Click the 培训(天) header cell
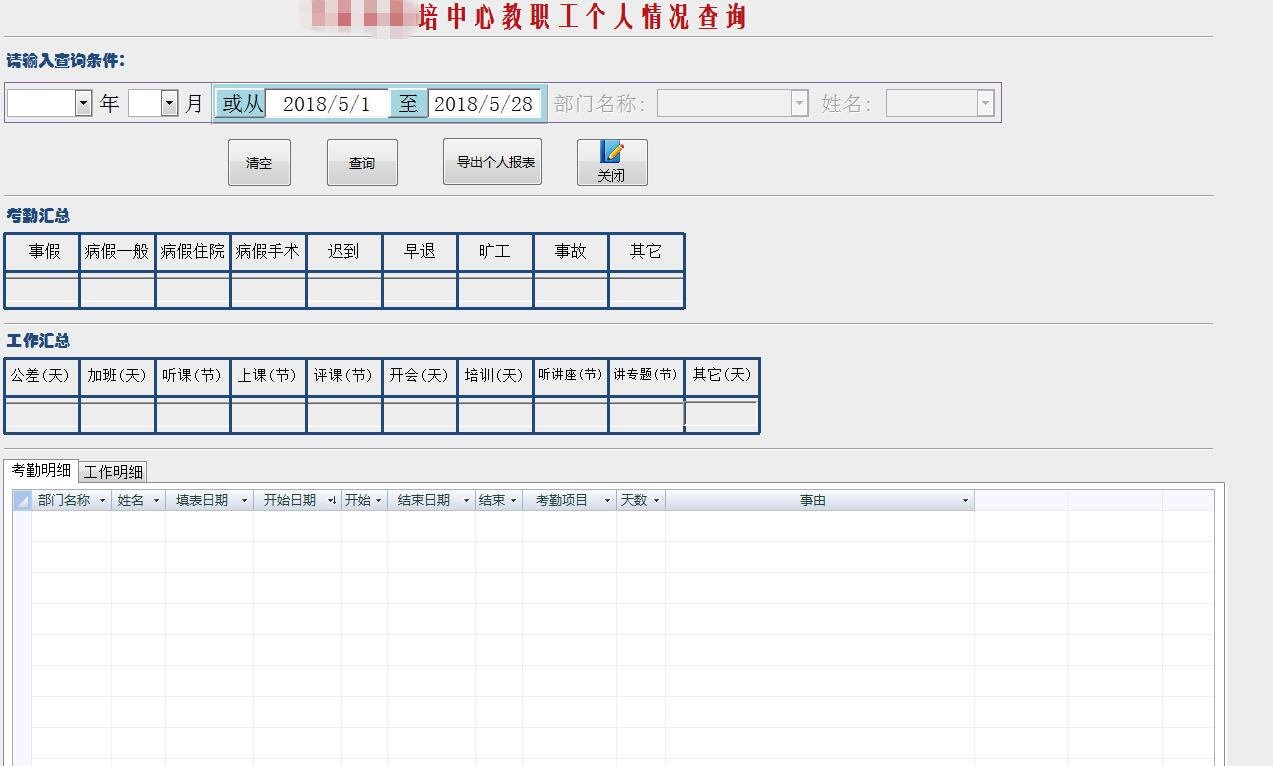Screen dimensions: 1273x766 click(x=495, y=376)
